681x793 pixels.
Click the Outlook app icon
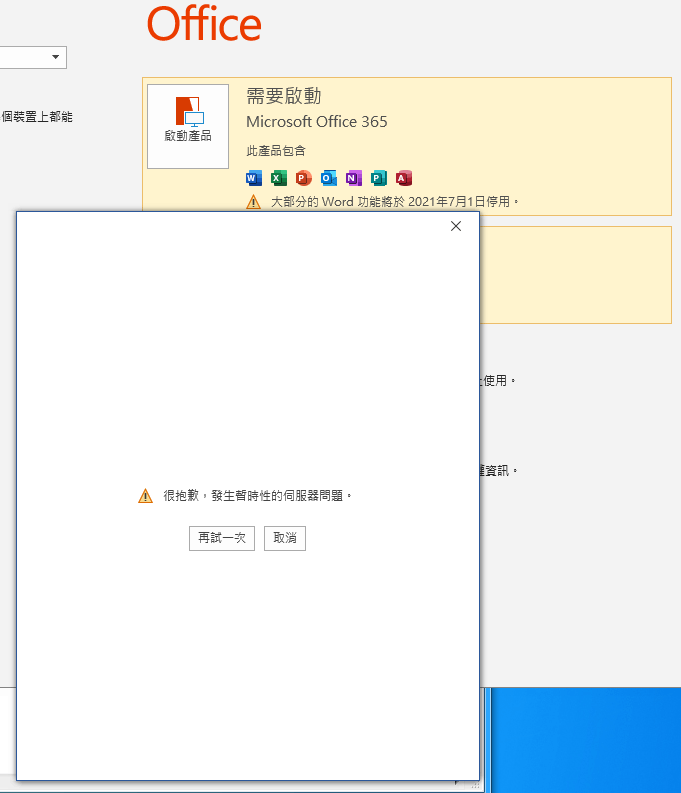[329, 178]
